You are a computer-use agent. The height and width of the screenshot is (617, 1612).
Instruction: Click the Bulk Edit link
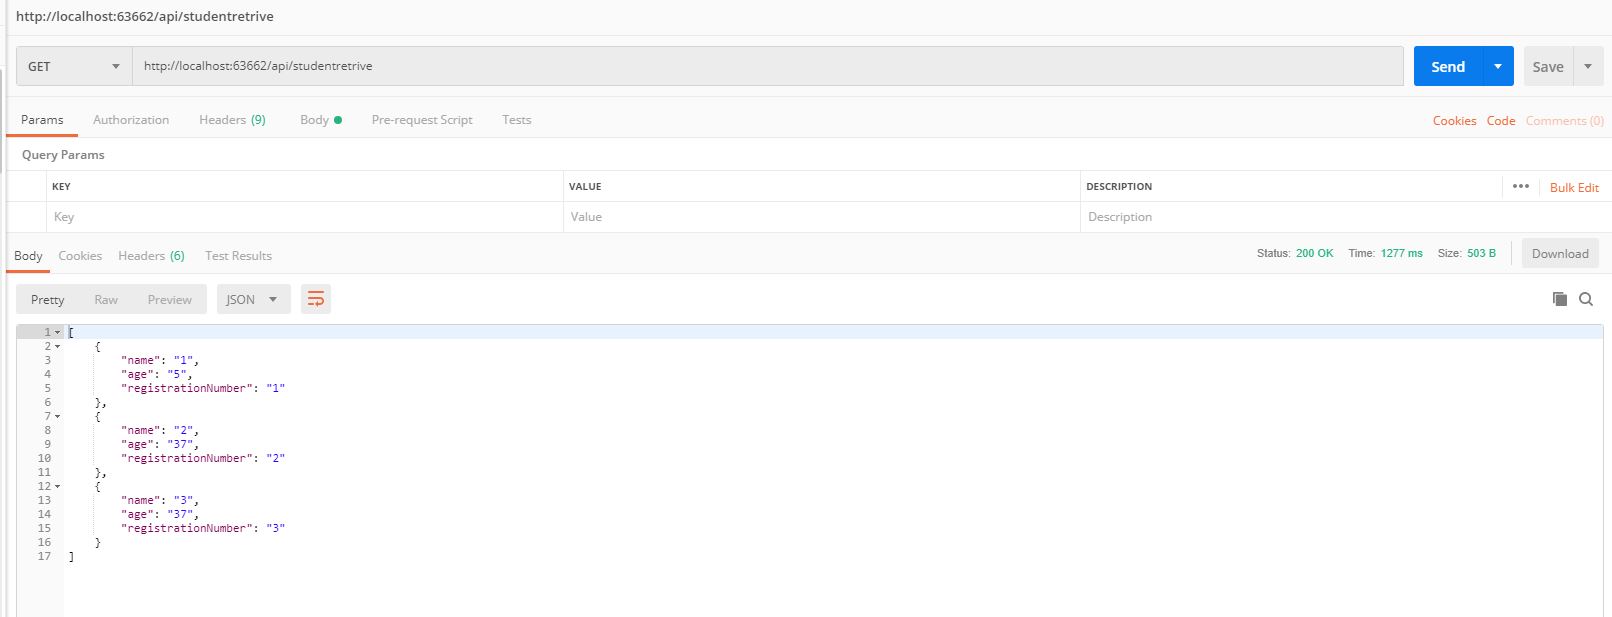pos(1574,187)
